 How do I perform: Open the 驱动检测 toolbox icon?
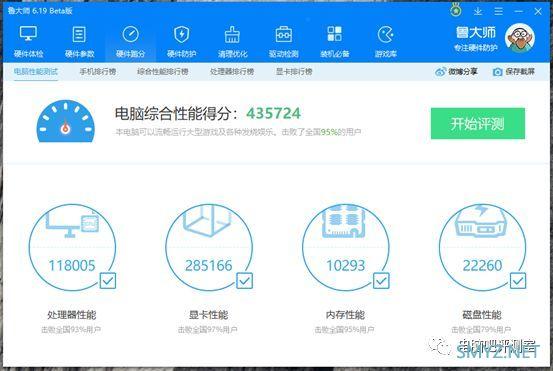(284, 34)
